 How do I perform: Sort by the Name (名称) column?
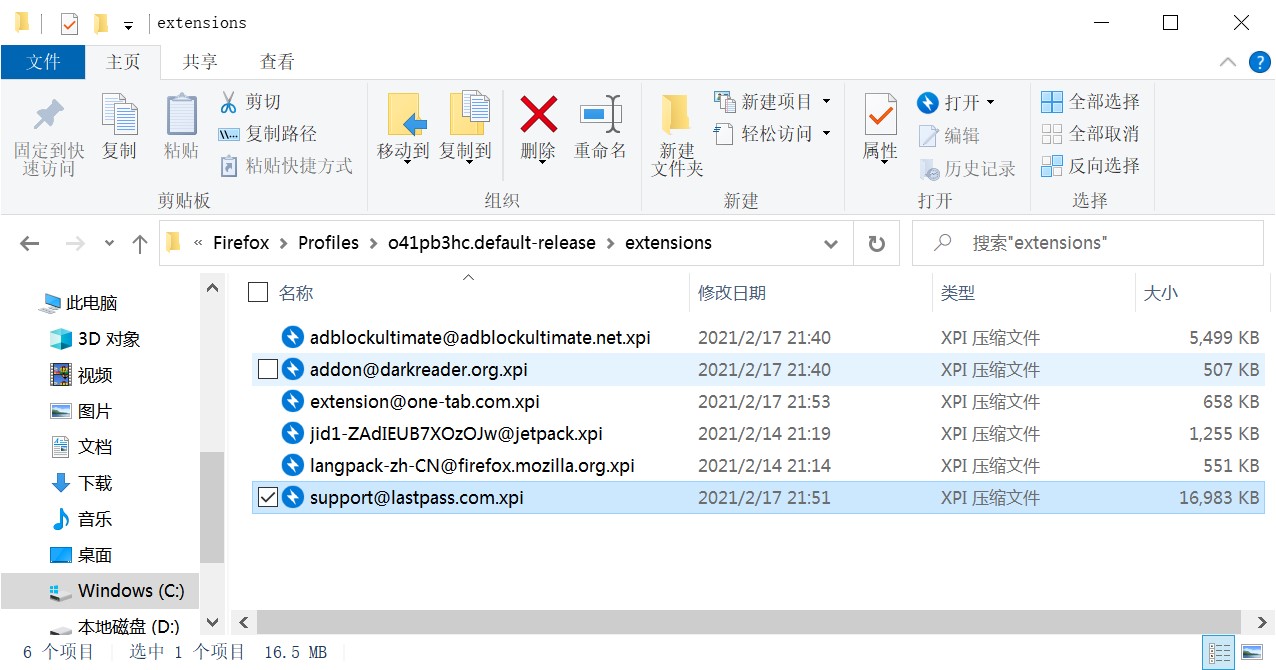296,293
